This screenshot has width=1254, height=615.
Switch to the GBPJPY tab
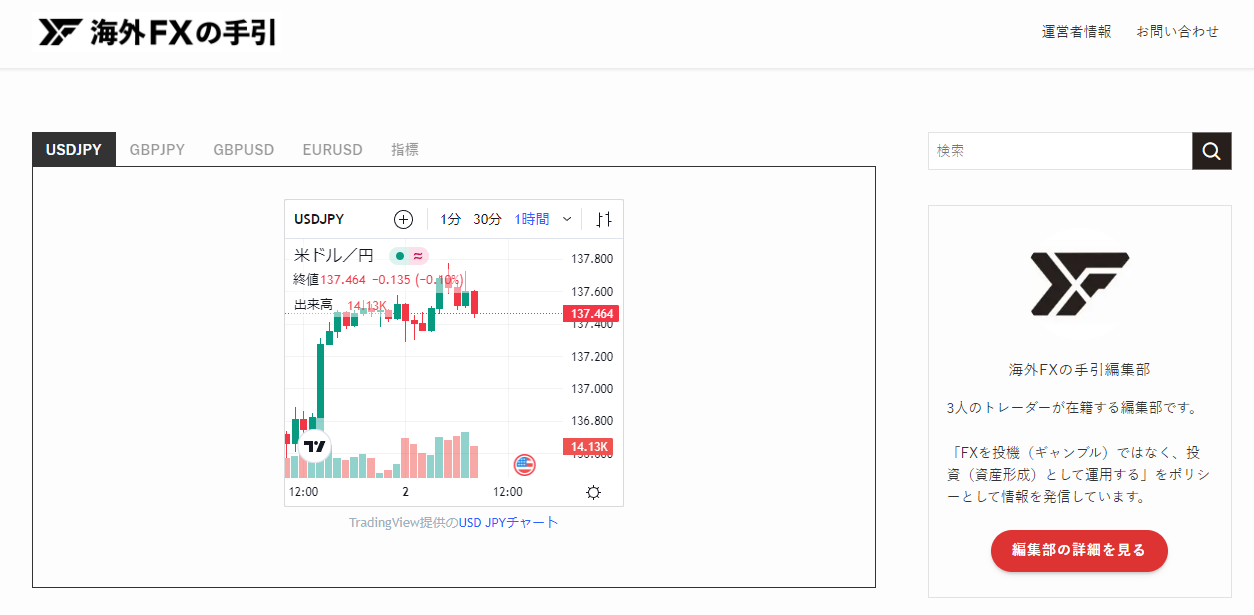point(157,150)
